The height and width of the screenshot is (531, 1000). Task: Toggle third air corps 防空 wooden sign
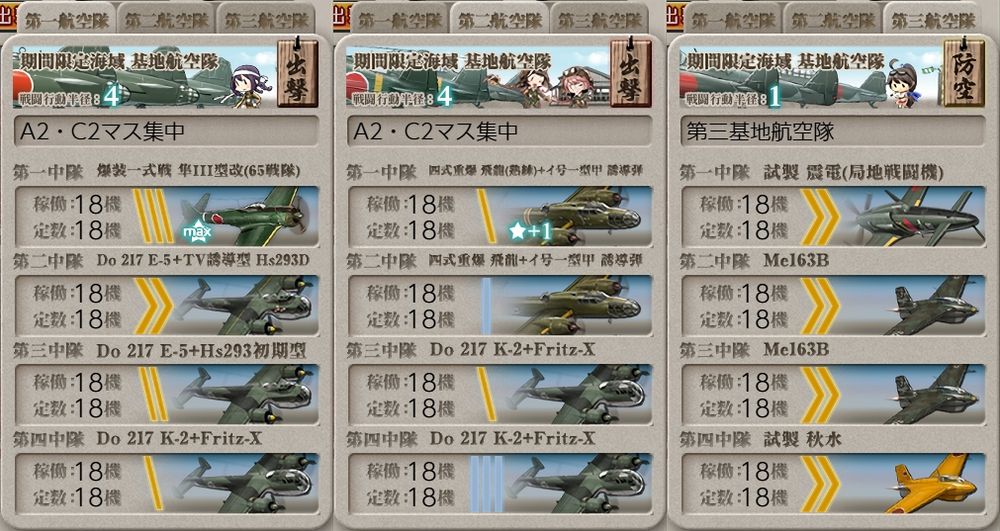(964, 72)
